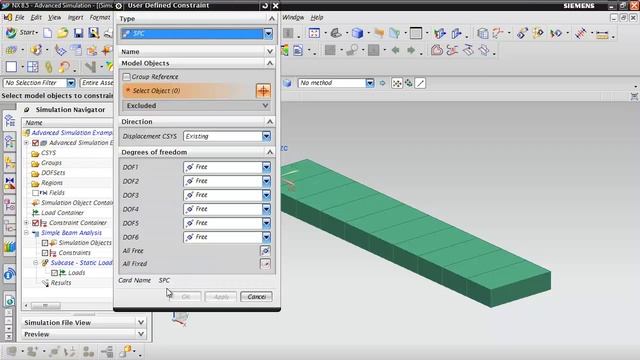Open the Format menu

tap(100, 17)
